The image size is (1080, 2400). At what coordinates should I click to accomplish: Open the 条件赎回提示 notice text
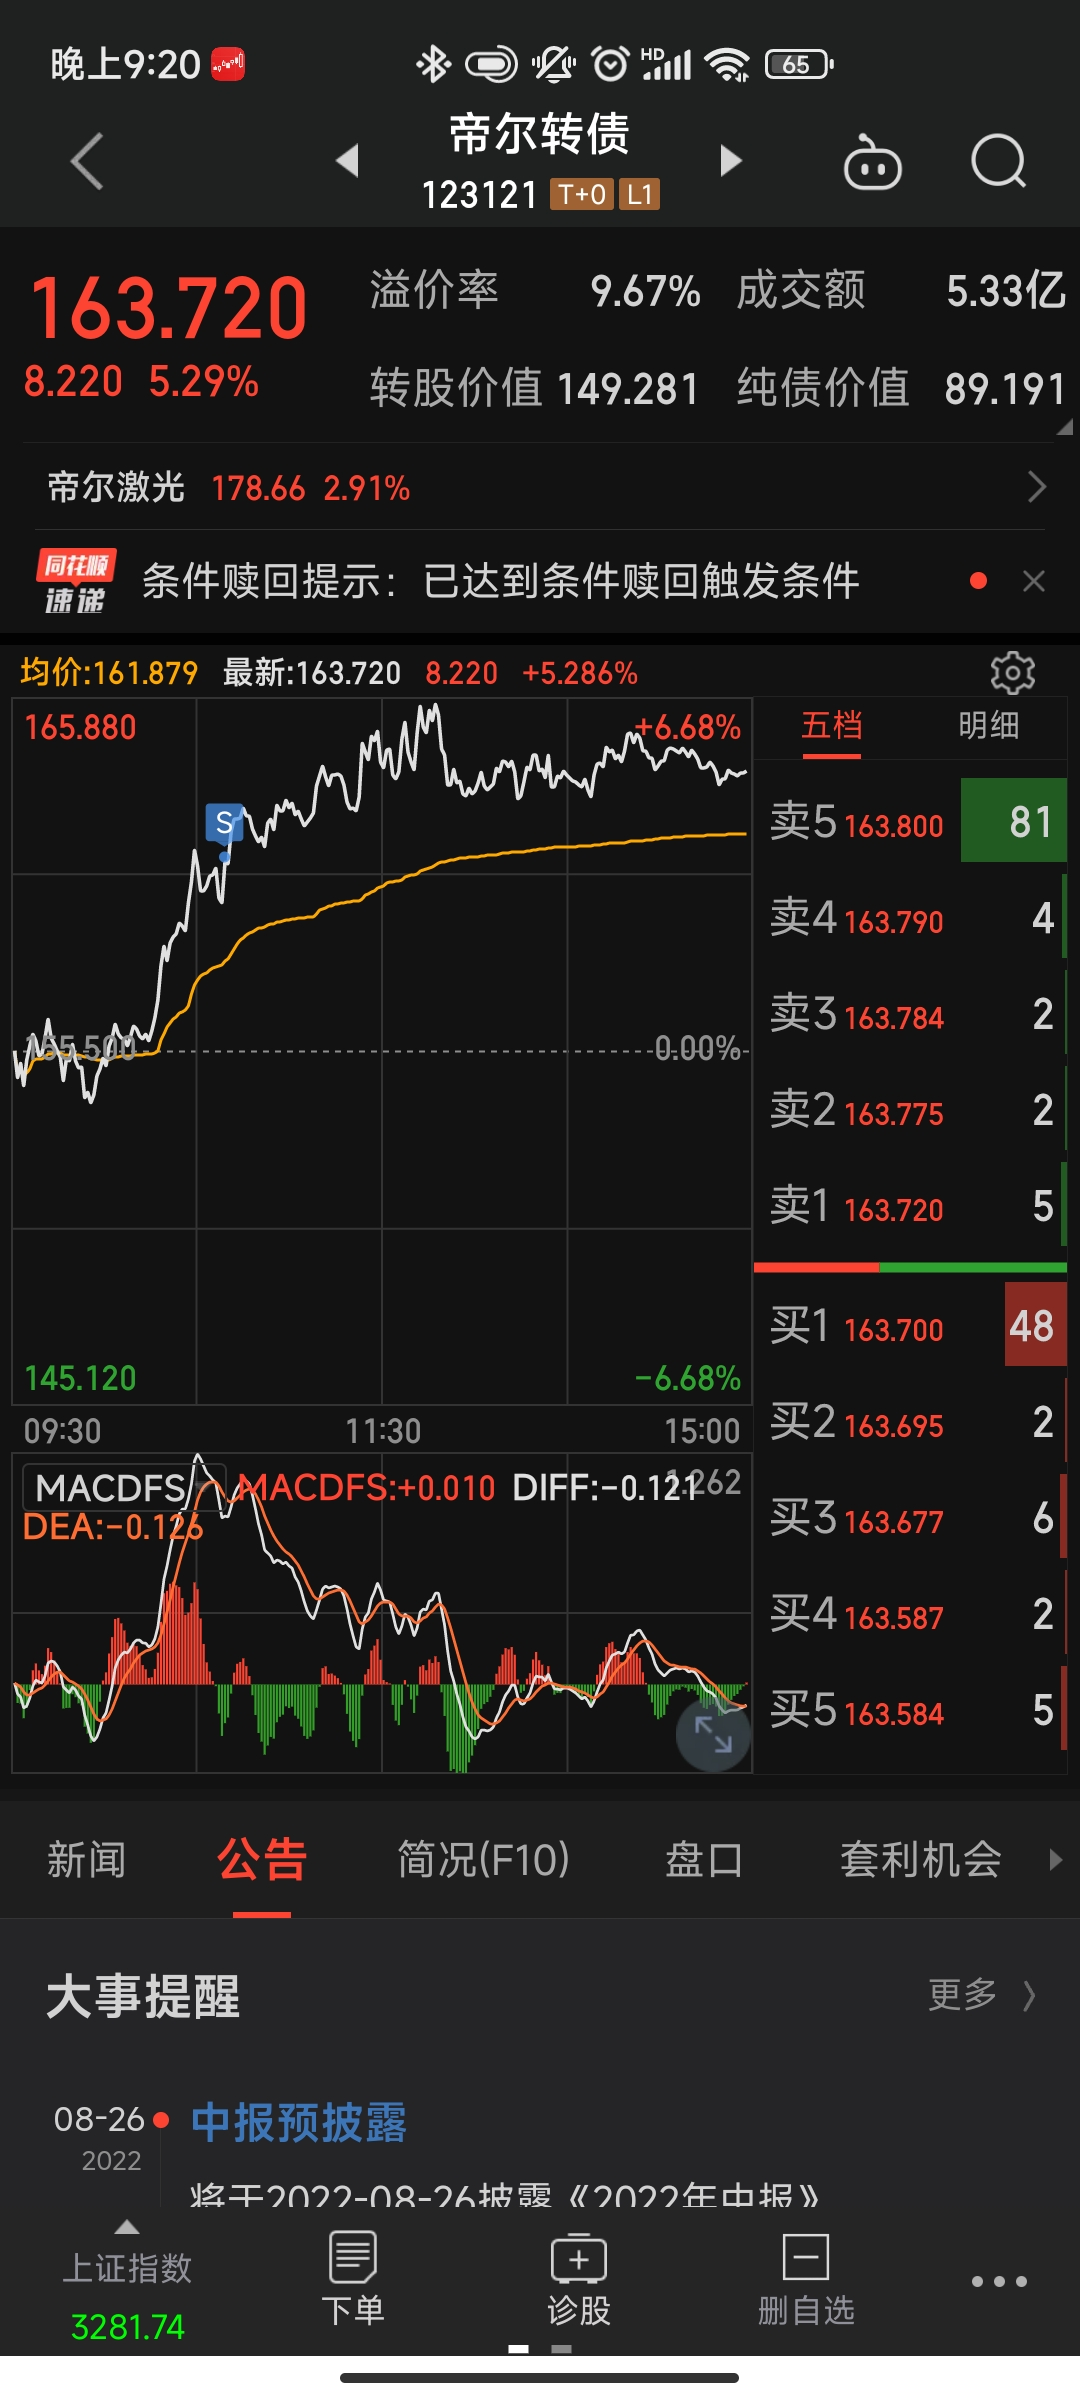pos(500,581)
